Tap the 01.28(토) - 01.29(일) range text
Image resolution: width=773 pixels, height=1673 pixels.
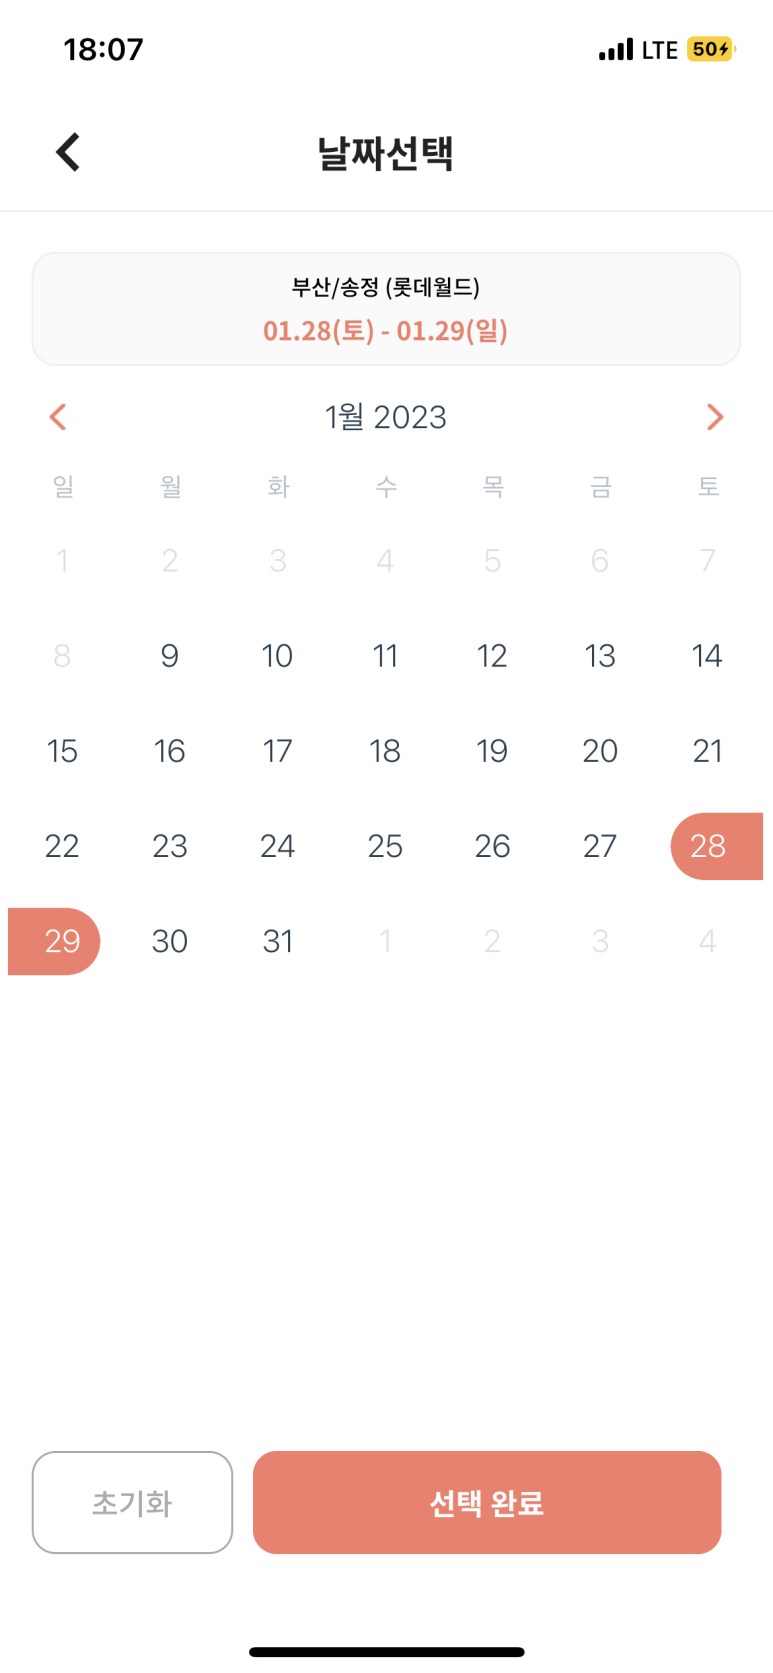click(386, 331)
